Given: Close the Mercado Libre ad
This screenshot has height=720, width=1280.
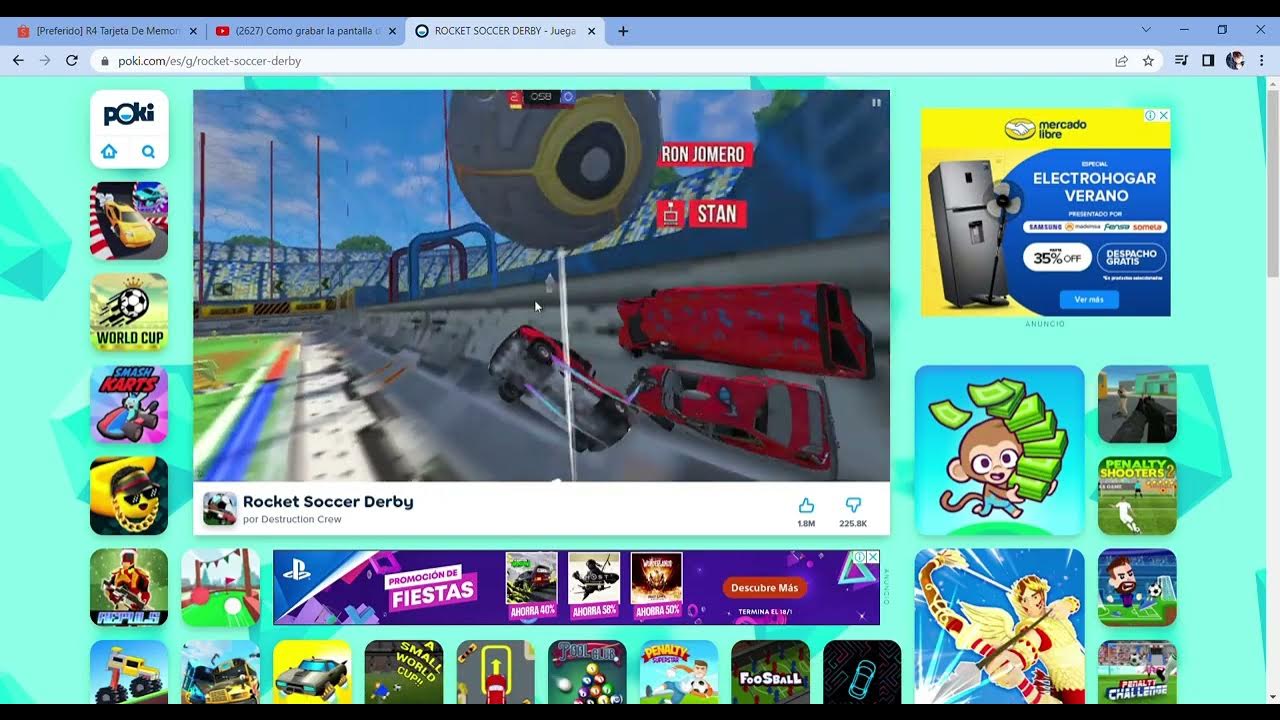Looking at the screenshot, I should (1163, 115).
